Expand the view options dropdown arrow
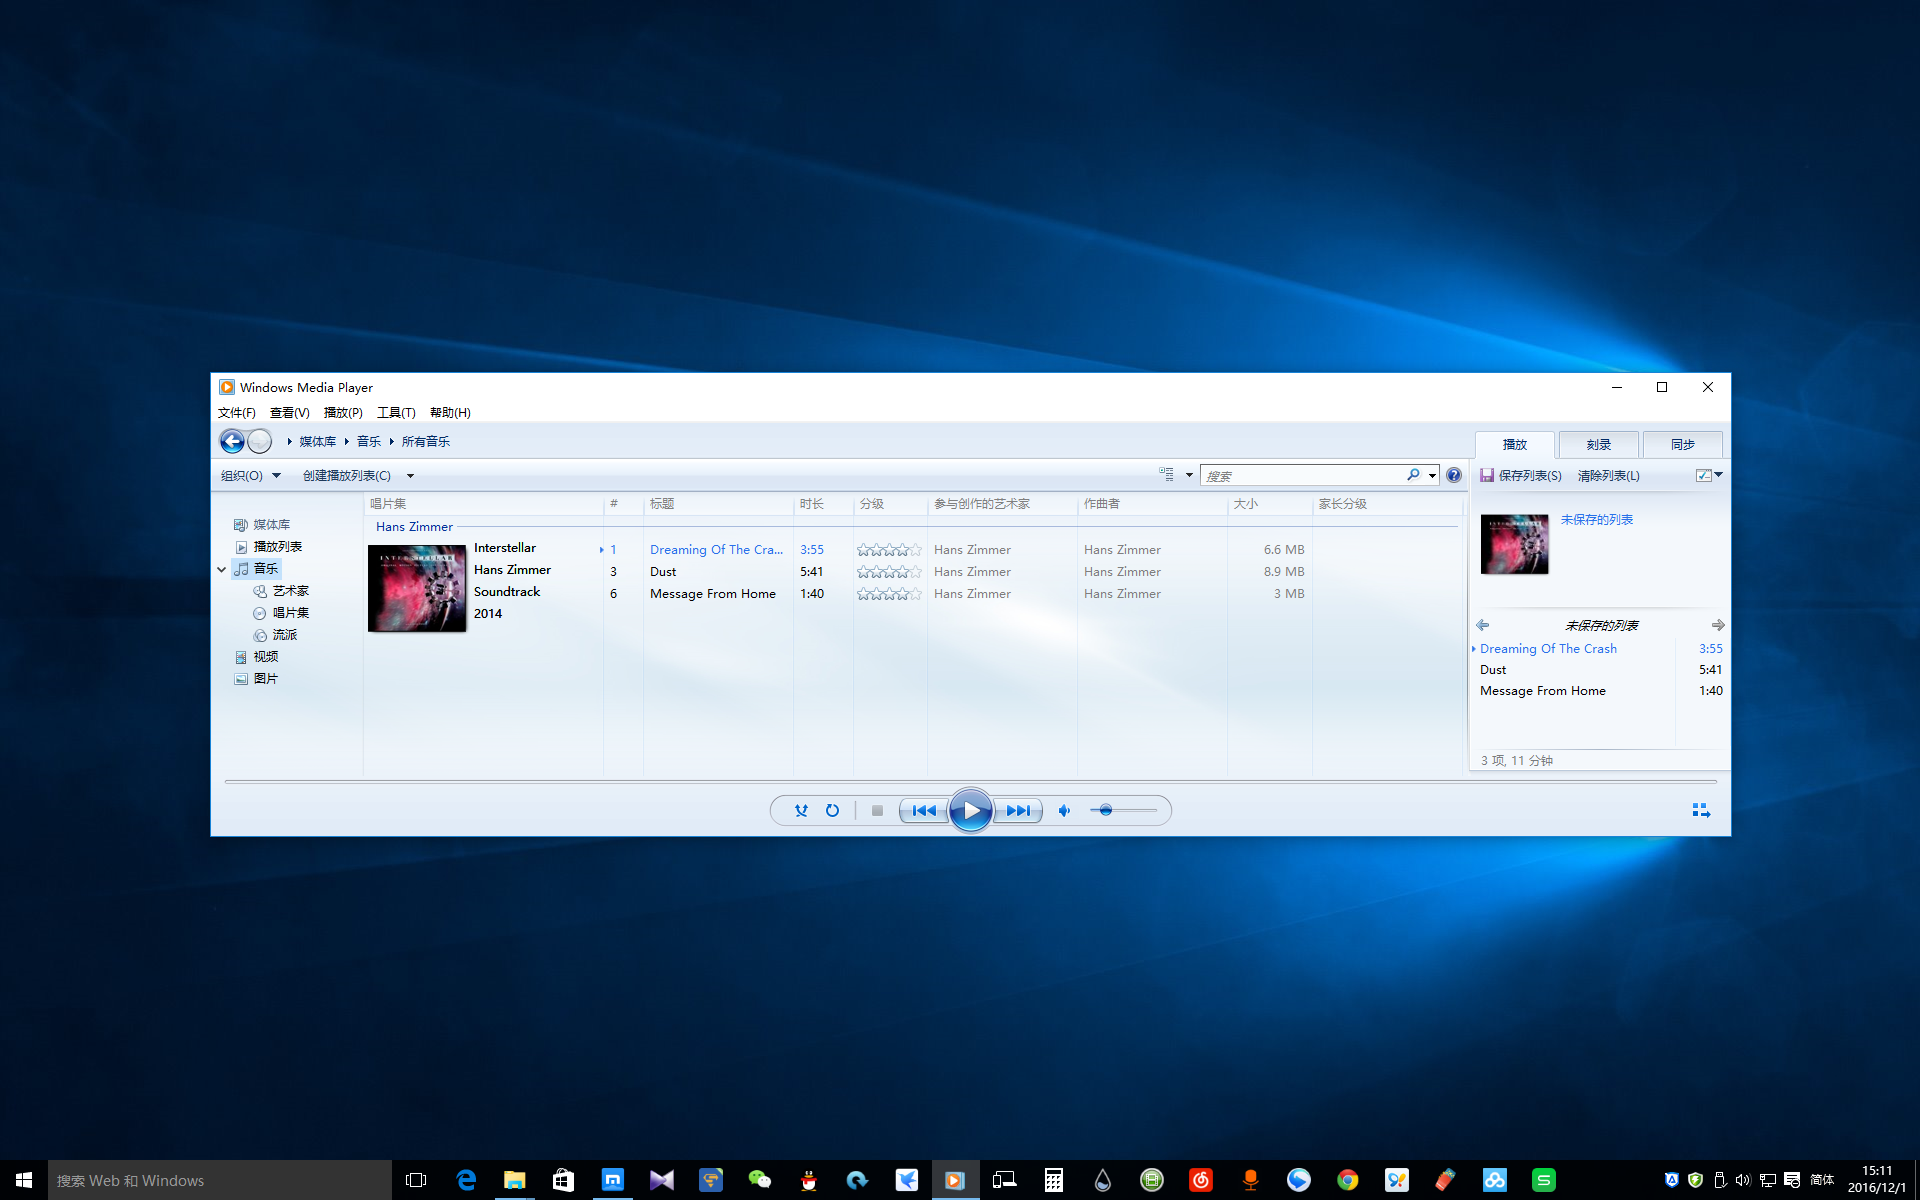Viewport: 1920px width, 1200px height. coord(1189,475)
